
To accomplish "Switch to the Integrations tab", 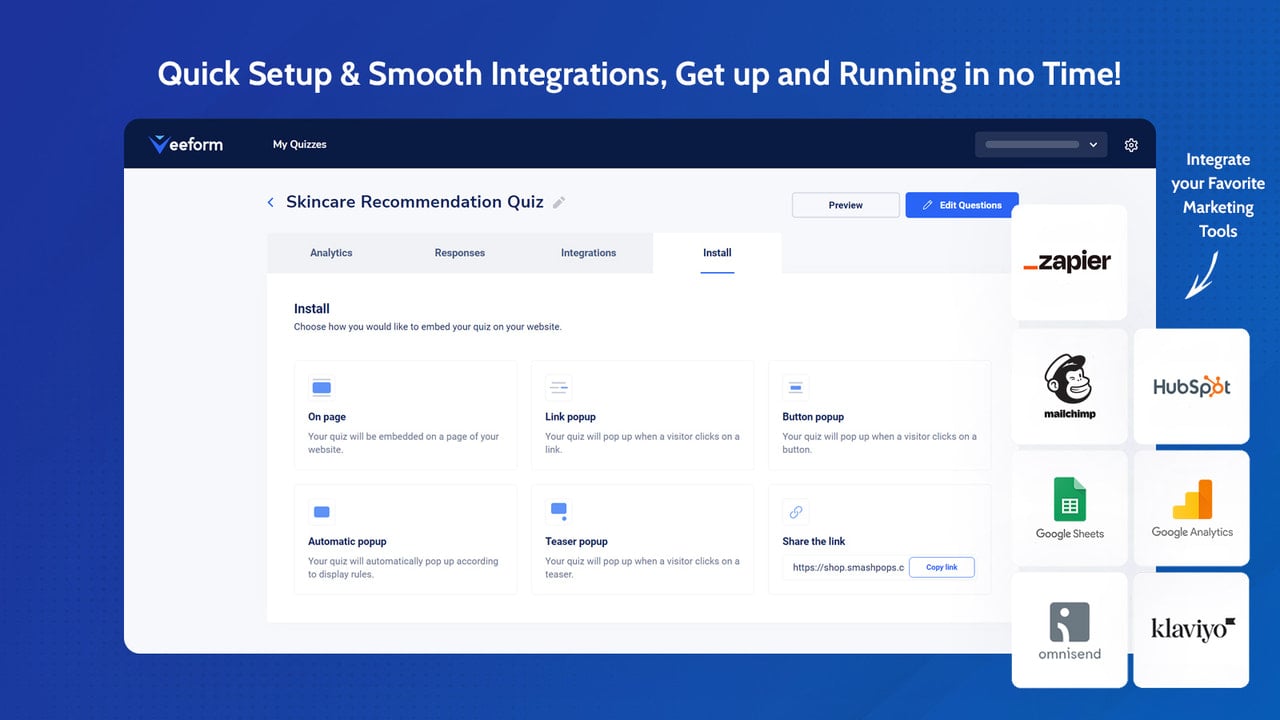I will tap(588, 253).
